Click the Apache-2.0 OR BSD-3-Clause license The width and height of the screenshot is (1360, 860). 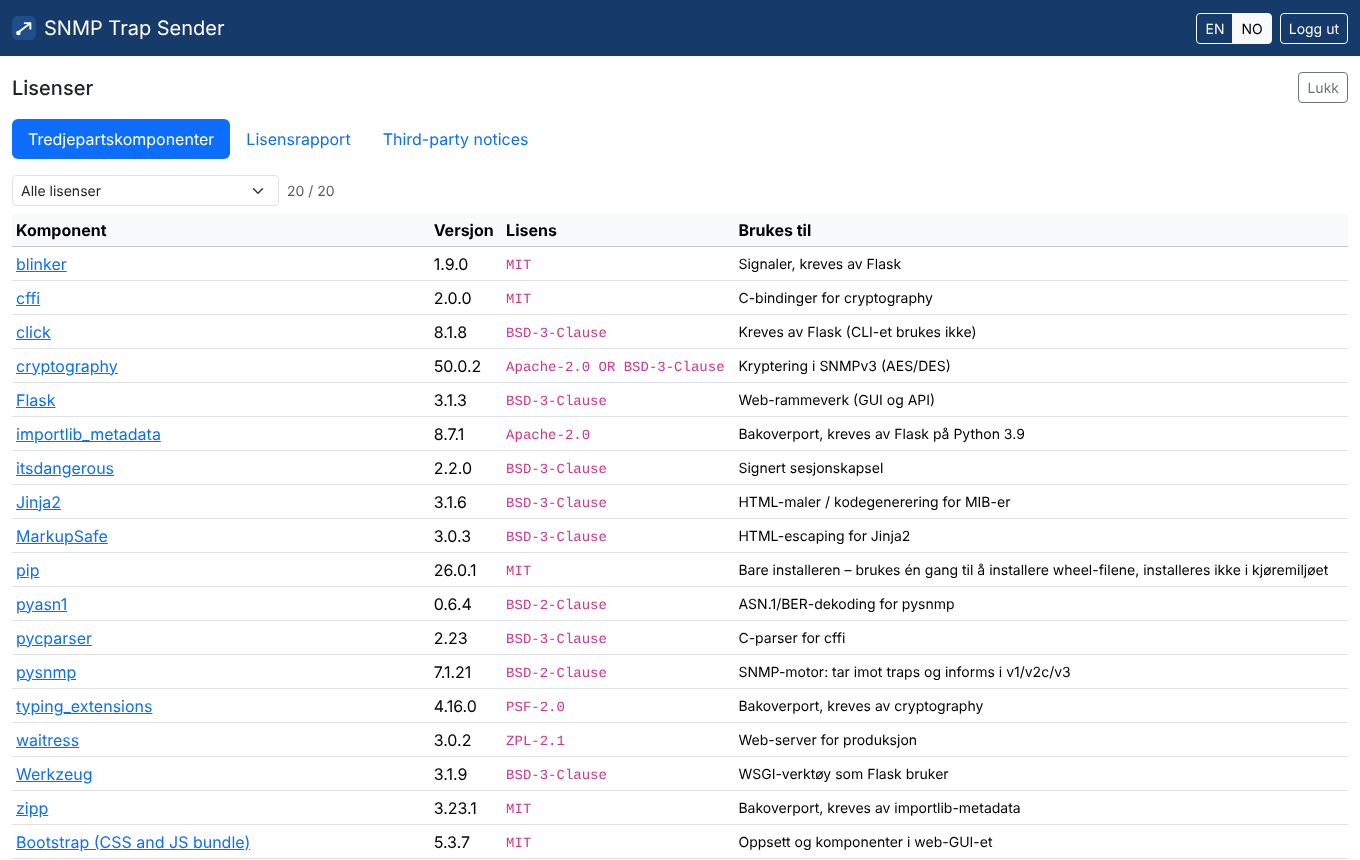pos(615,367)
